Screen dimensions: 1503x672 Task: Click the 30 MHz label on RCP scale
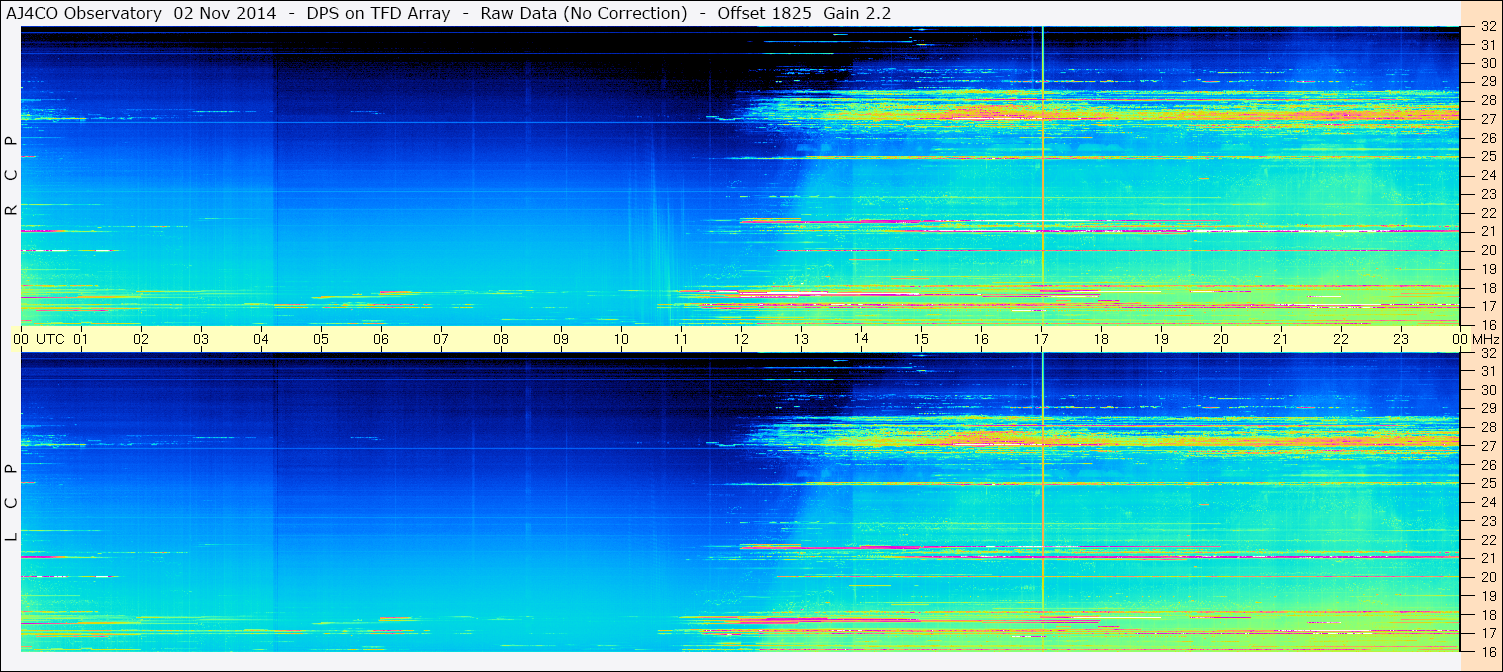coord(1487,63)
